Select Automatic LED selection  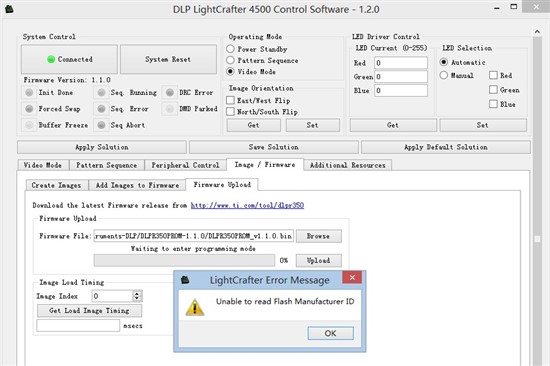444,62
